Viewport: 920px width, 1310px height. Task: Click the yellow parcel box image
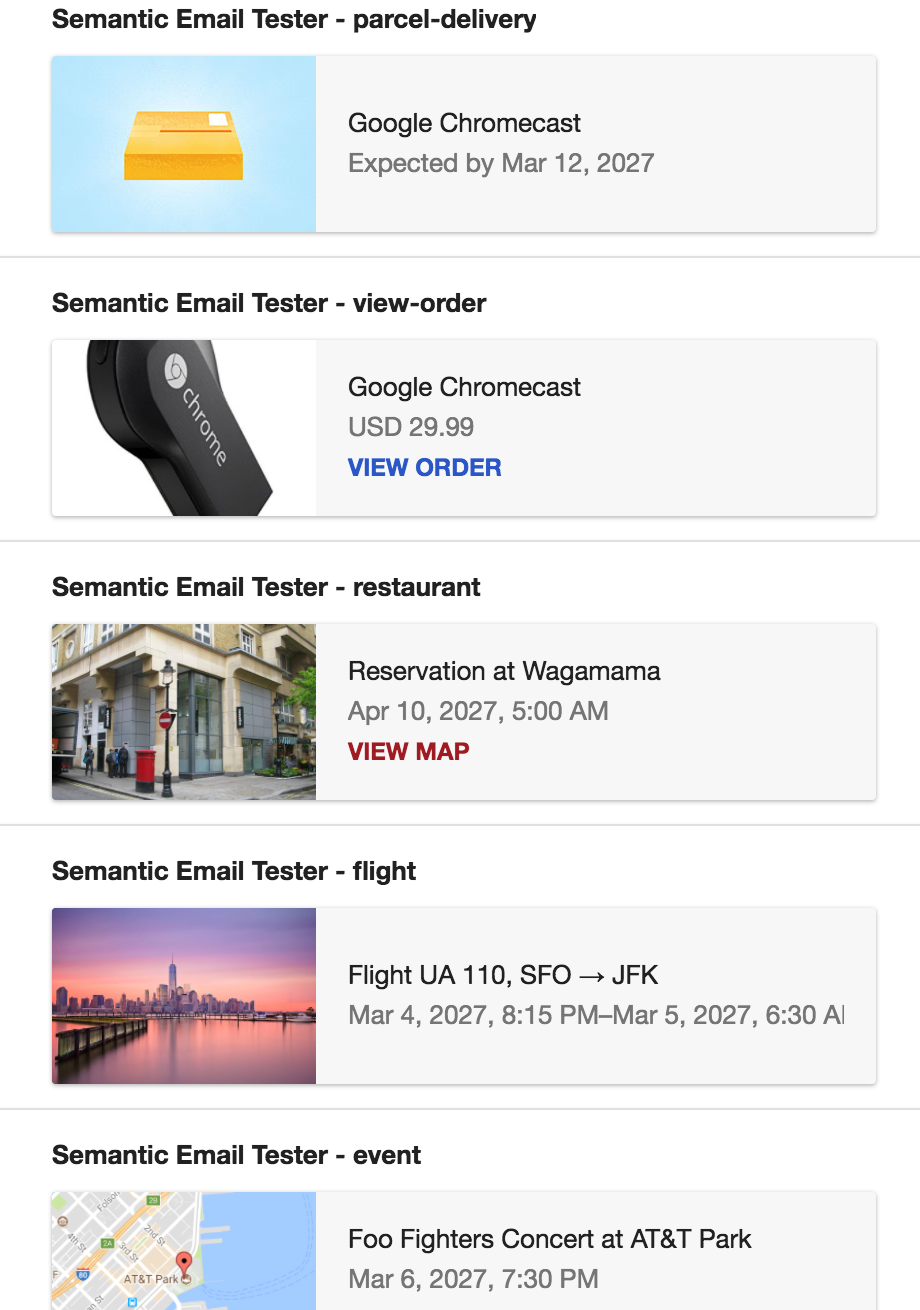(x=184, y=145)
